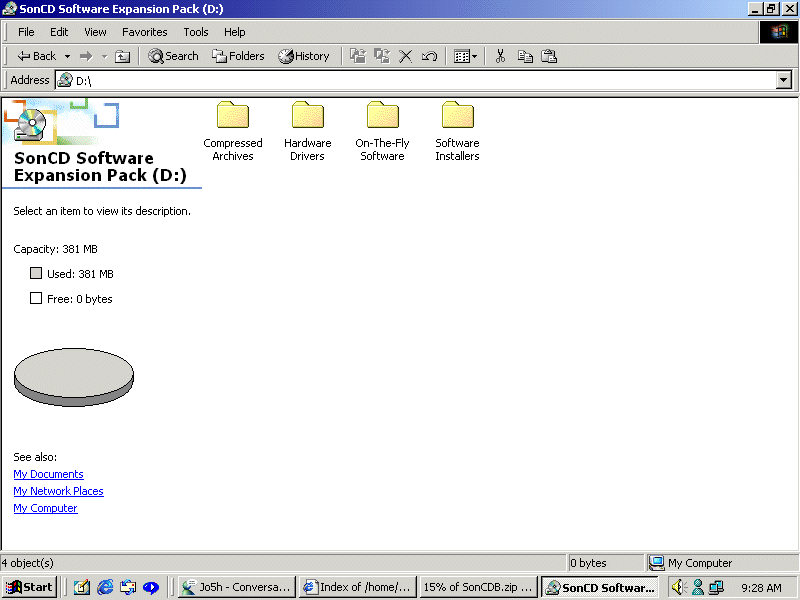
Task: Toggle the Folders pane button
Action: point(238,57)
